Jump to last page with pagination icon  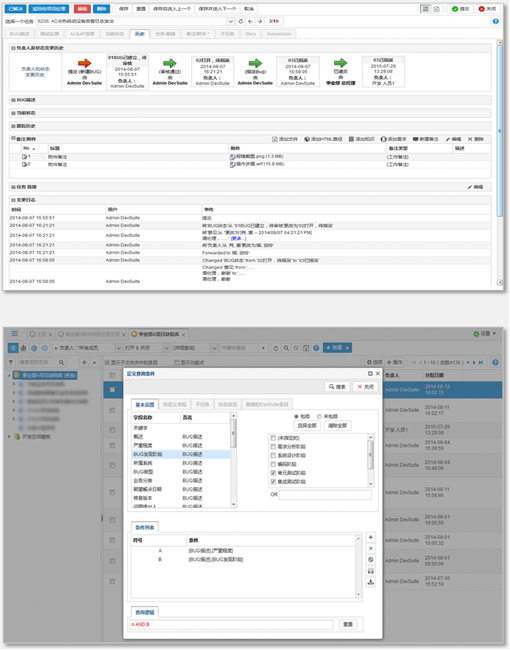pyautogui.click(x=481, y=362)
